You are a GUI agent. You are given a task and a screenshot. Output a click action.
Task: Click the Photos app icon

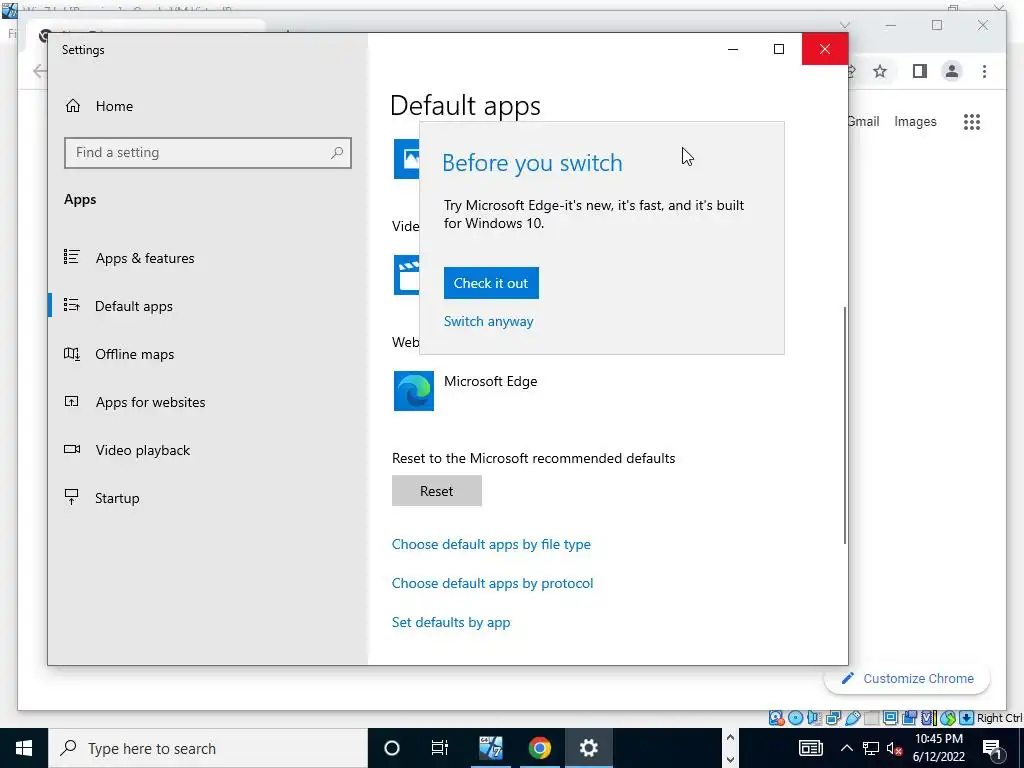pyautogui.click(x=406, y=159)
